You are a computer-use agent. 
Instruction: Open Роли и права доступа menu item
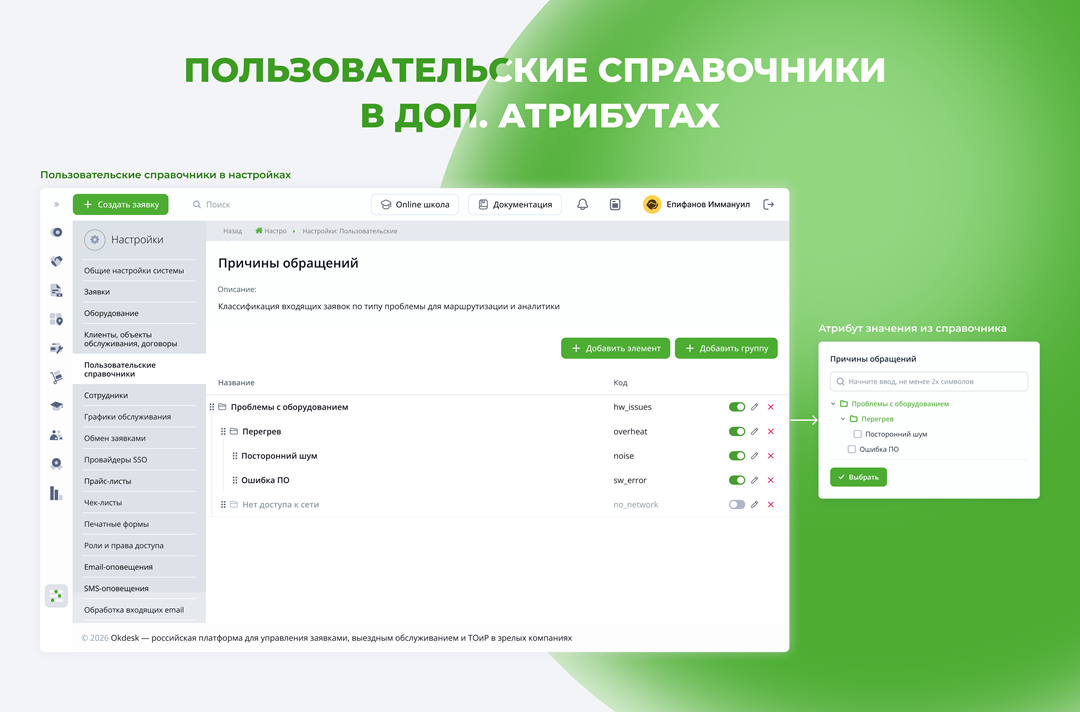(x=124, y=546)
